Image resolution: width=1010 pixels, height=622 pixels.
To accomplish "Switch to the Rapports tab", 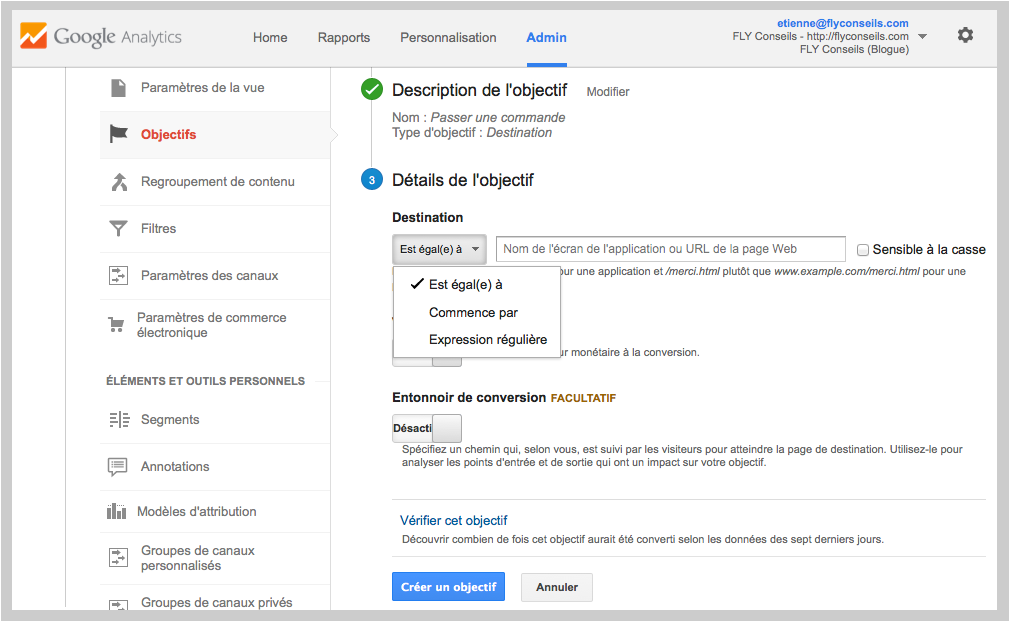I will [x=344, y=38].
